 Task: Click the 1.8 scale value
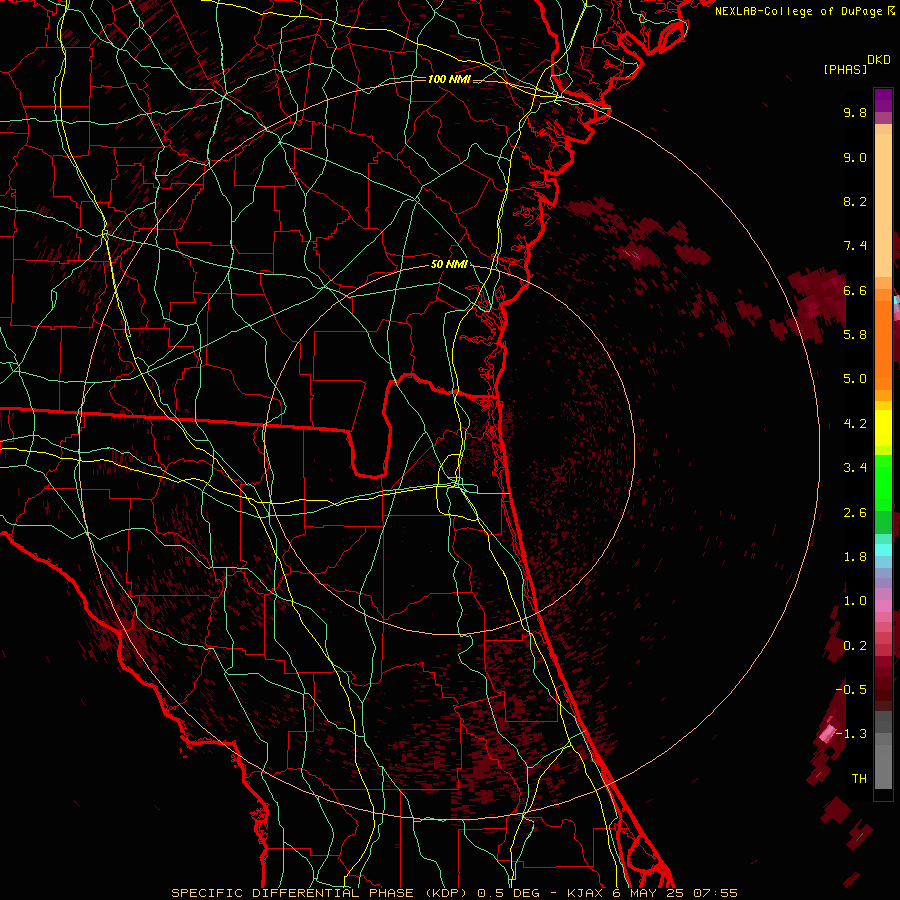point(855,557)
